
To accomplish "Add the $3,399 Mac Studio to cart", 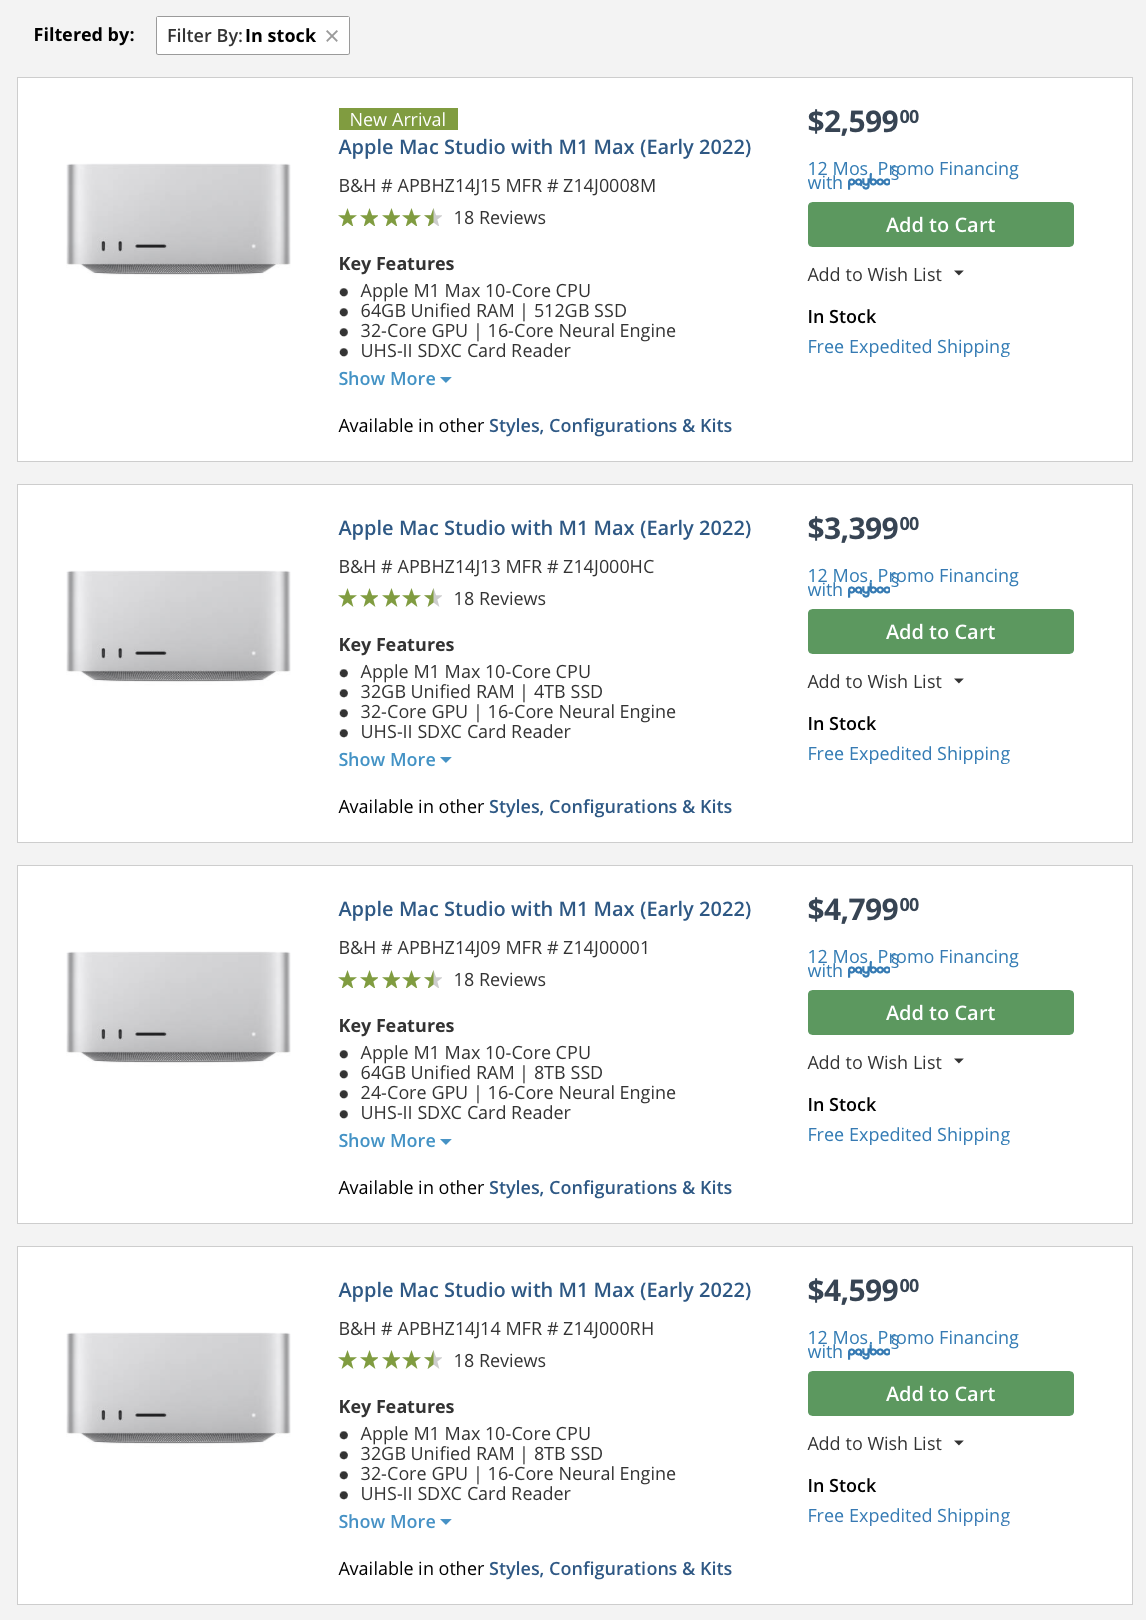I will point(940,632).
